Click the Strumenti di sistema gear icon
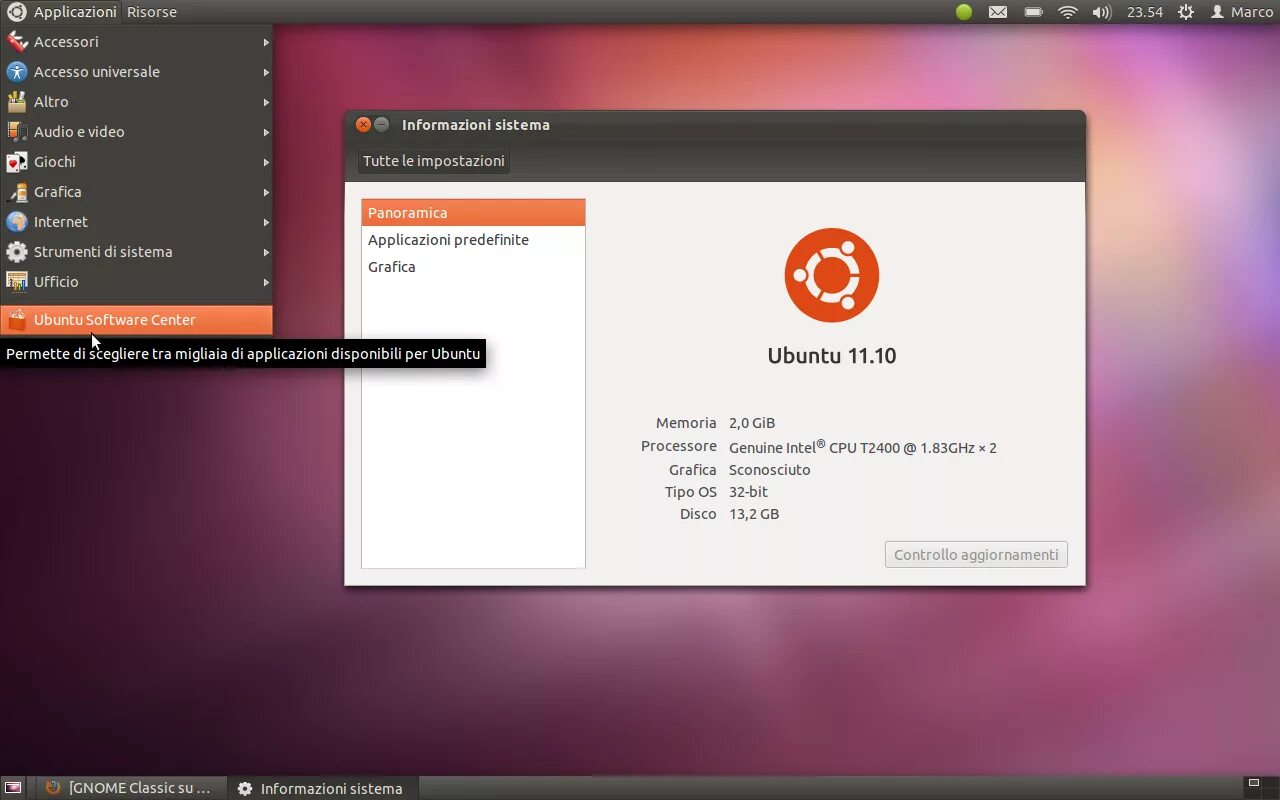1280x800 pixels. (17, 252)
